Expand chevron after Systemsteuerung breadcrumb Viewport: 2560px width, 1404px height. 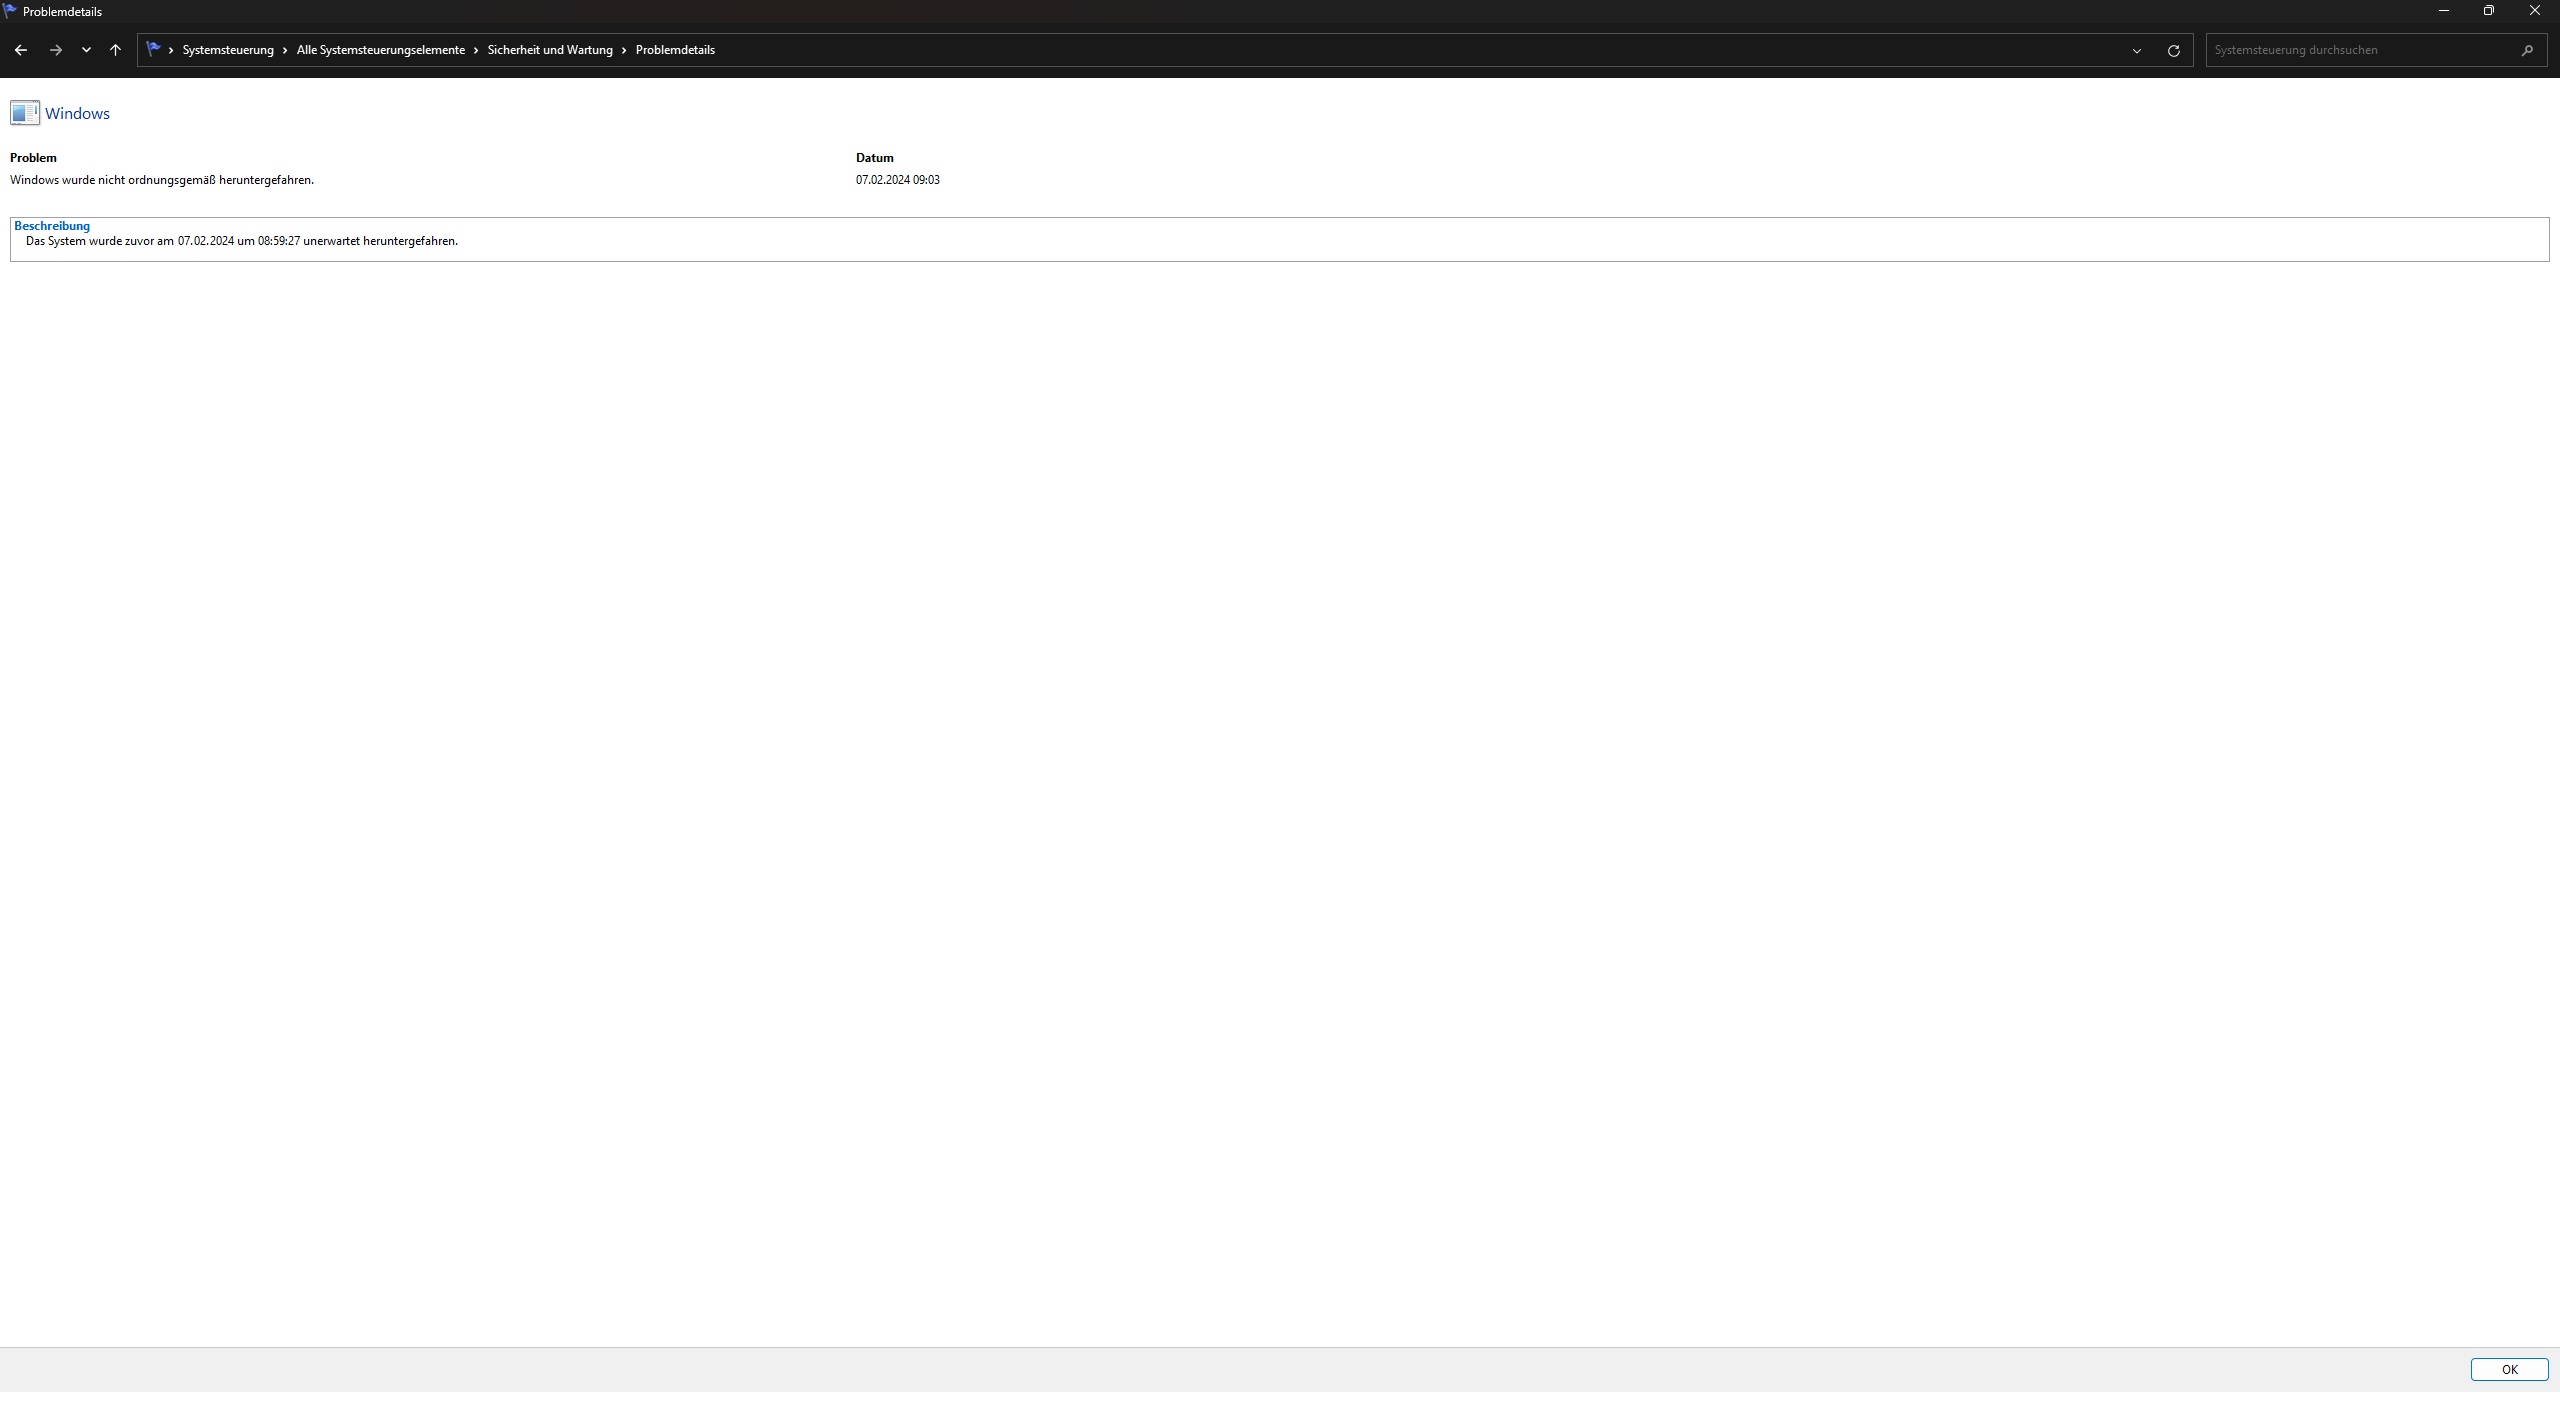tap(285, 50)
